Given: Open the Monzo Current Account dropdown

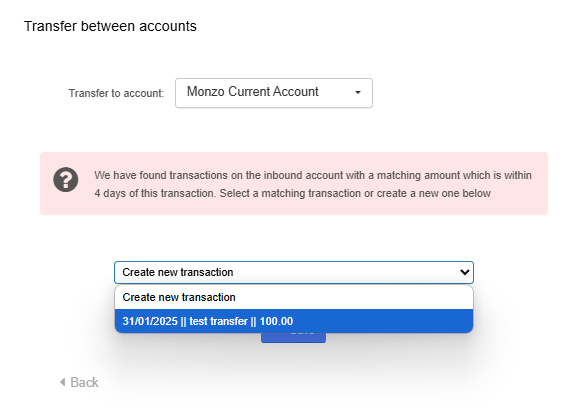Looking at the screenshot, I should coord(274,93).
